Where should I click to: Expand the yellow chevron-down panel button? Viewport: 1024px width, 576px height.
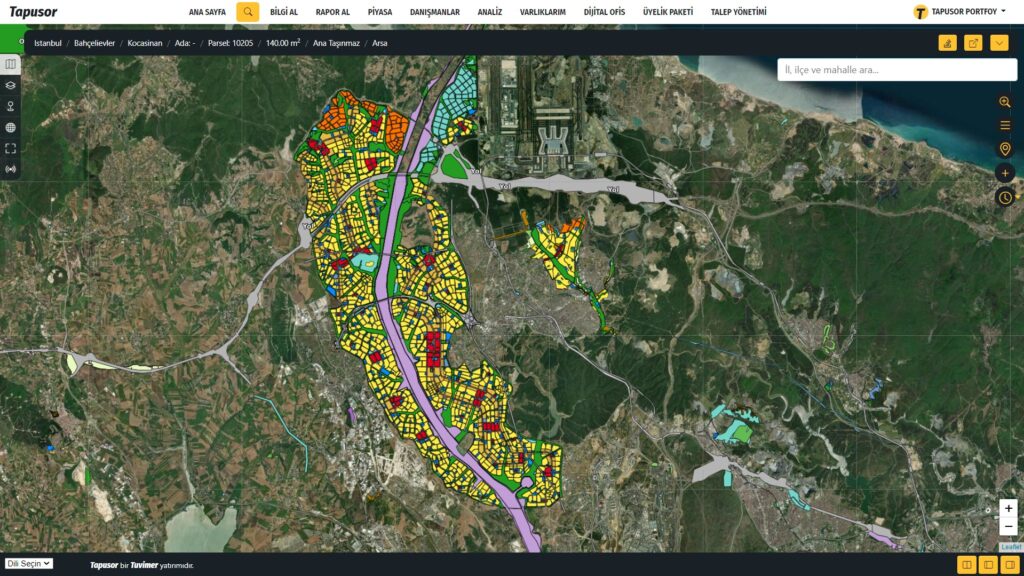tap(999, 43)
